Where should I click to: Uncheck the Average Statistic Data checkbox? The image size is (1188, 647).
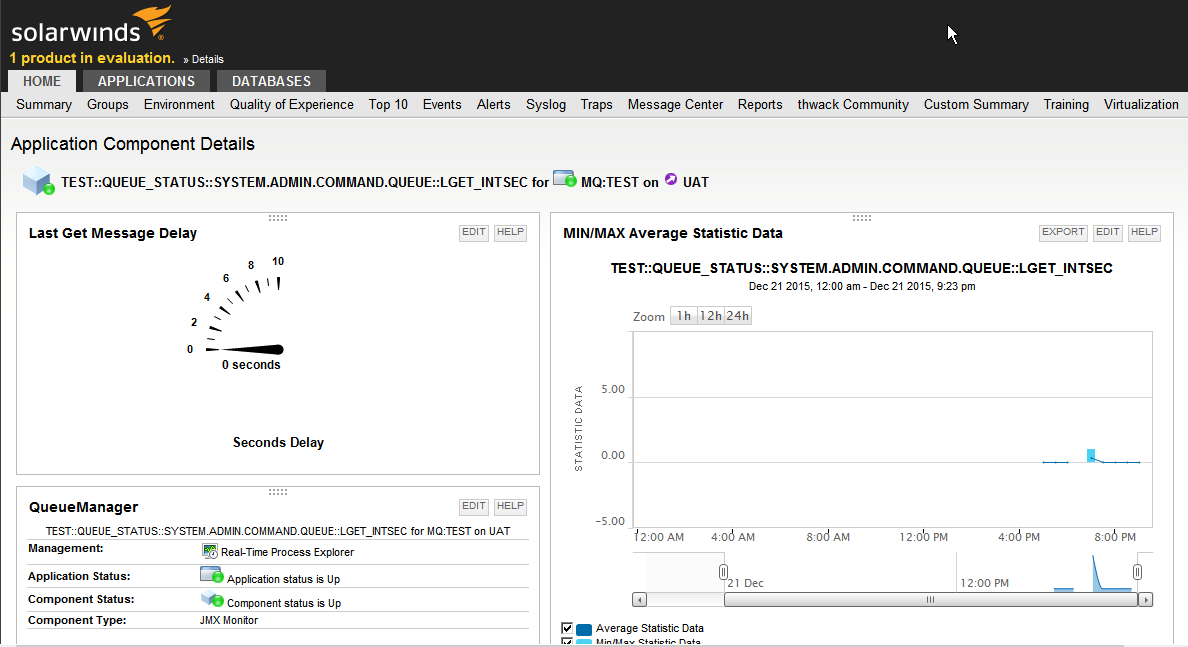(x=567, y=628)
